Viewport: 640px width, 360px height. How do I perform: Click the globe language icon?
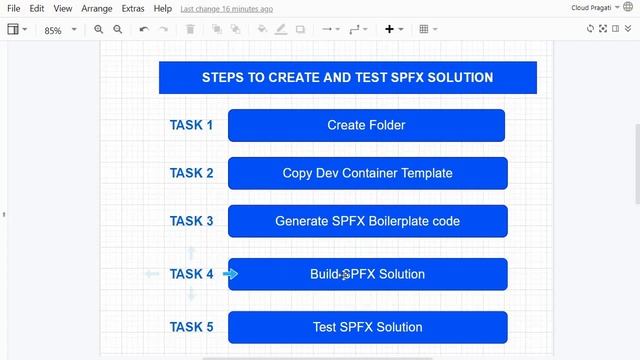point(628,7)
